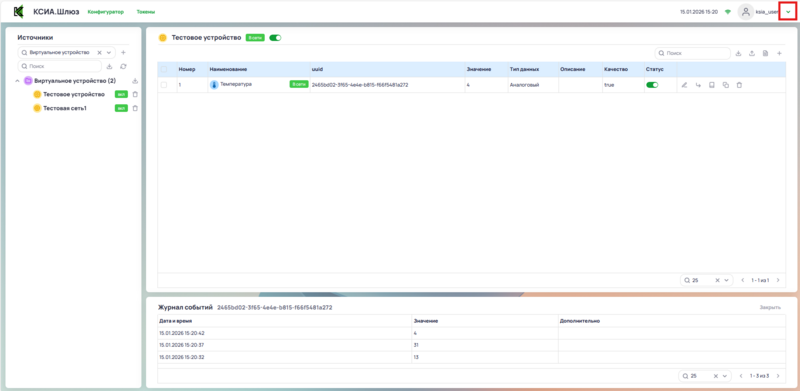
Task: Add a new tag with plus icon above table
Action: (779, 53)
